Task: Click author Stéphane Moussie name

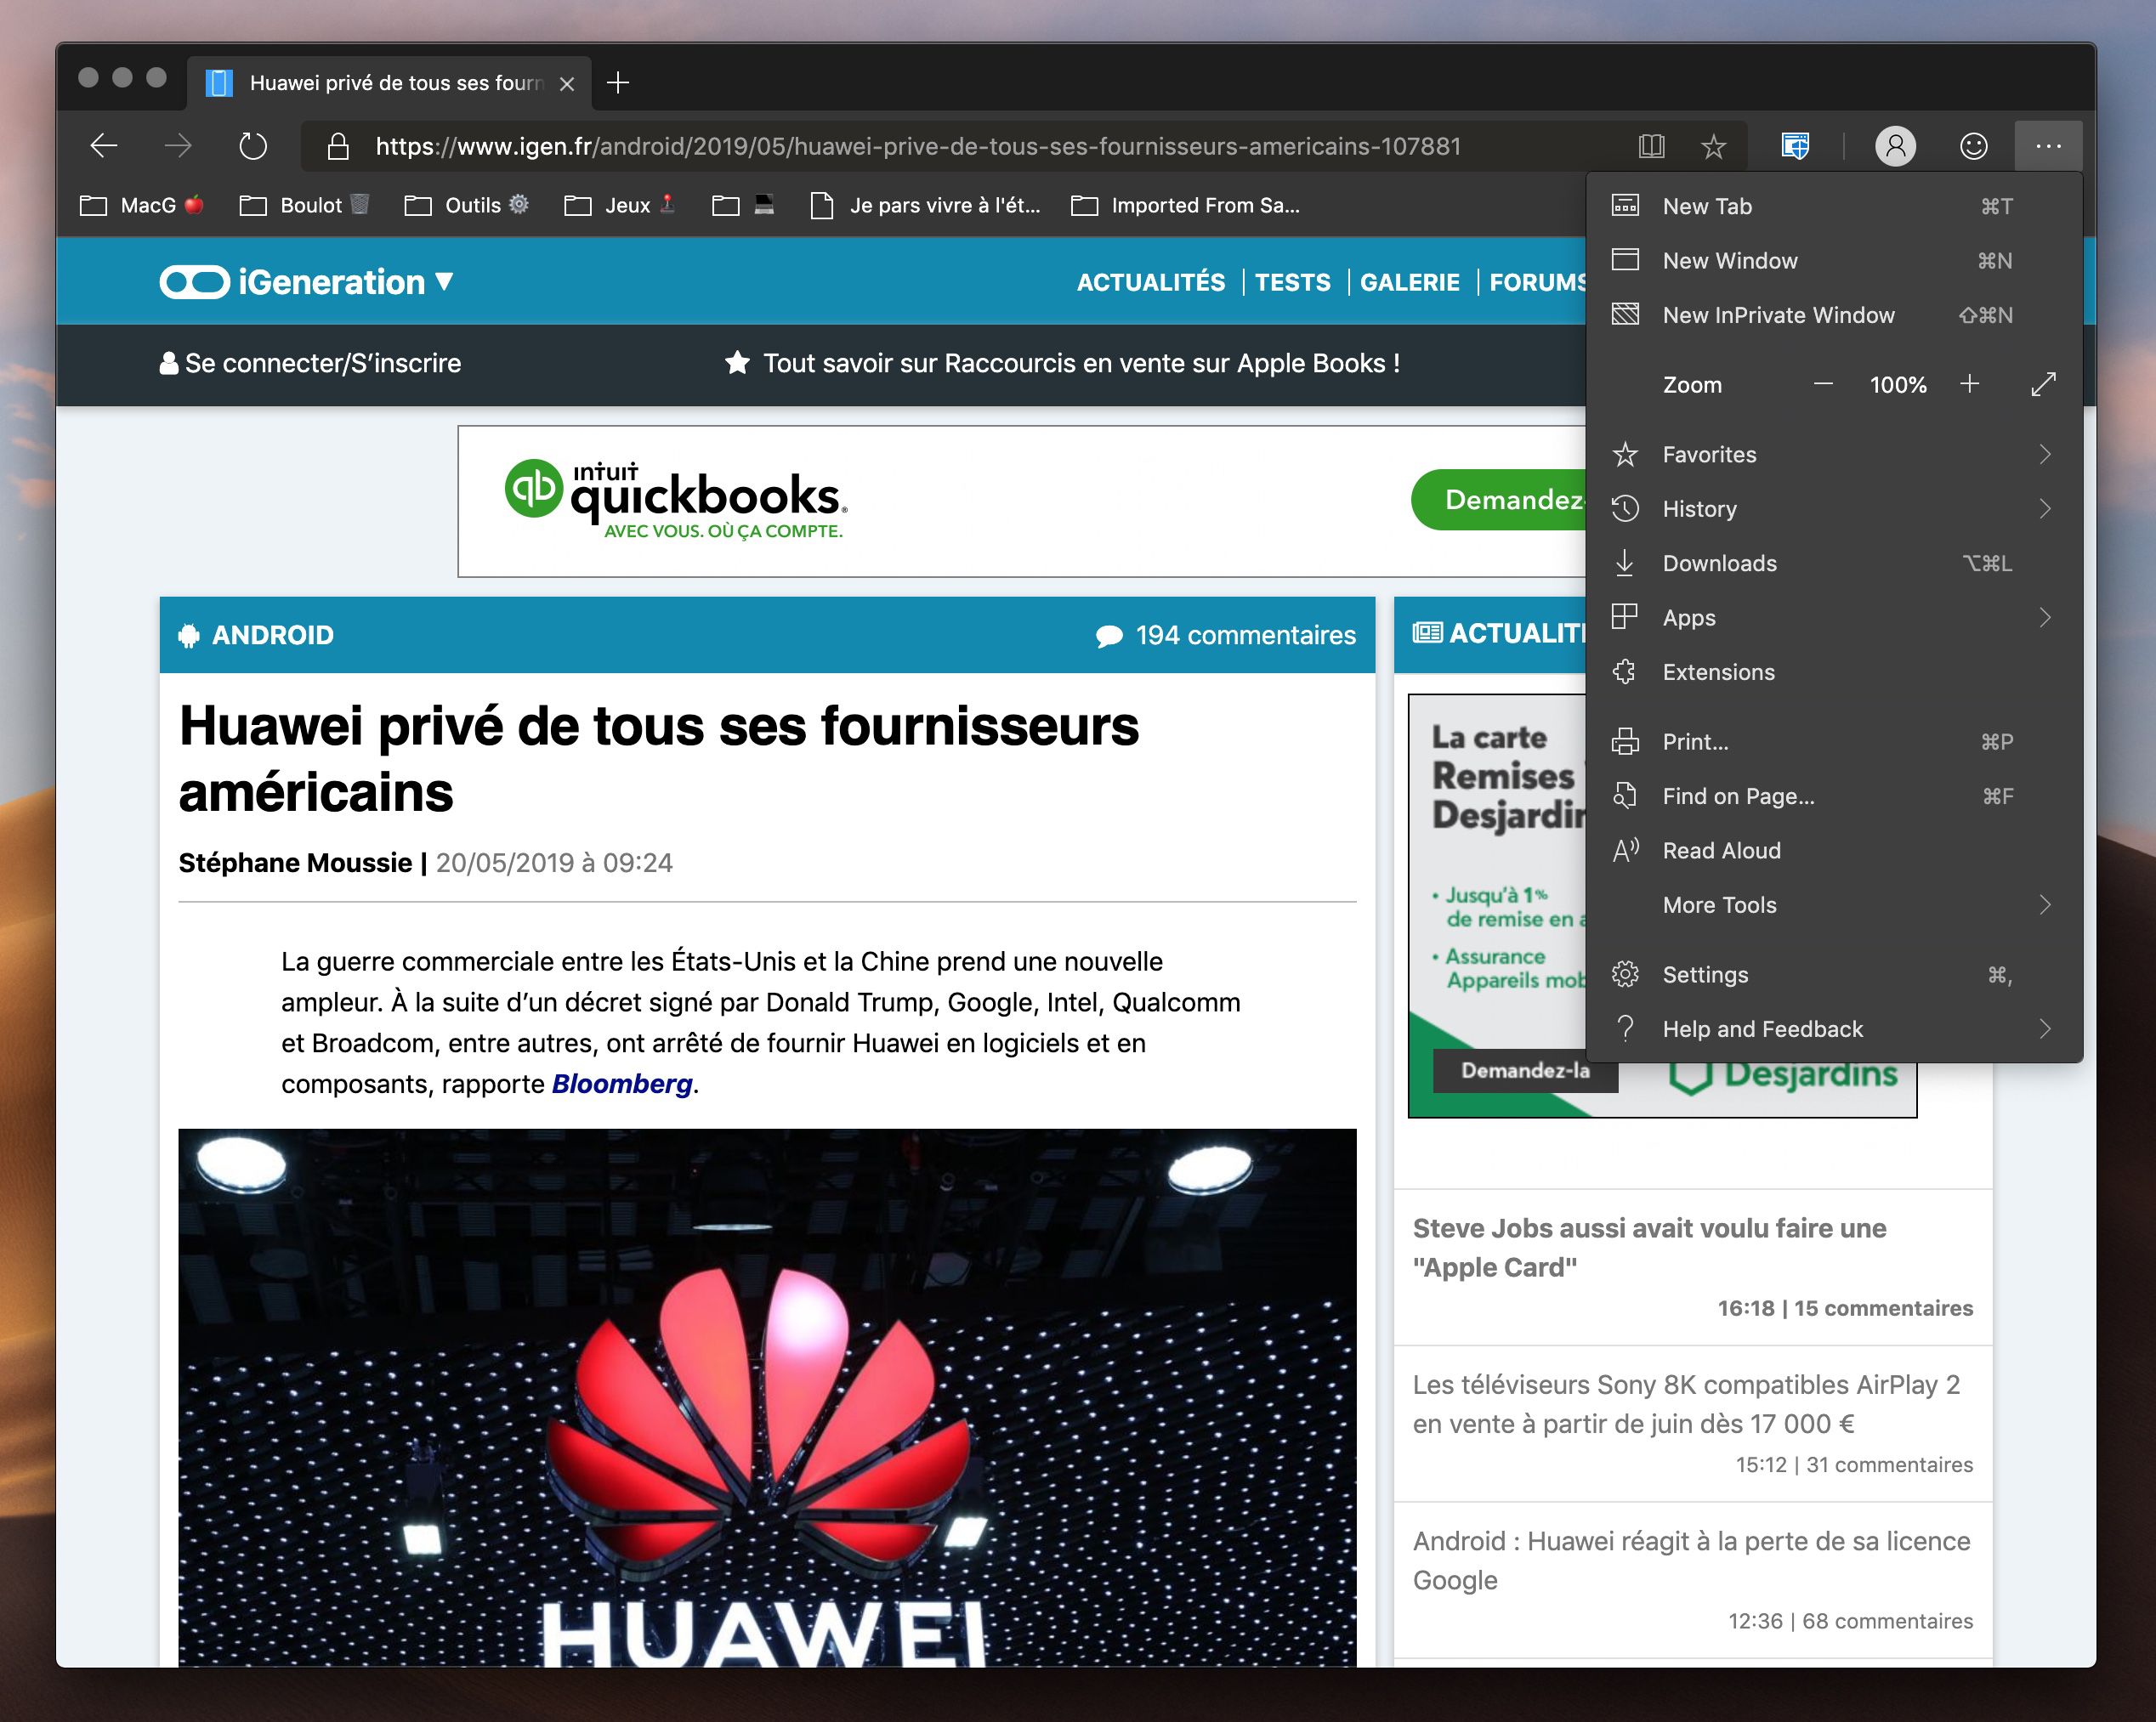Action: tap(295, 862)
